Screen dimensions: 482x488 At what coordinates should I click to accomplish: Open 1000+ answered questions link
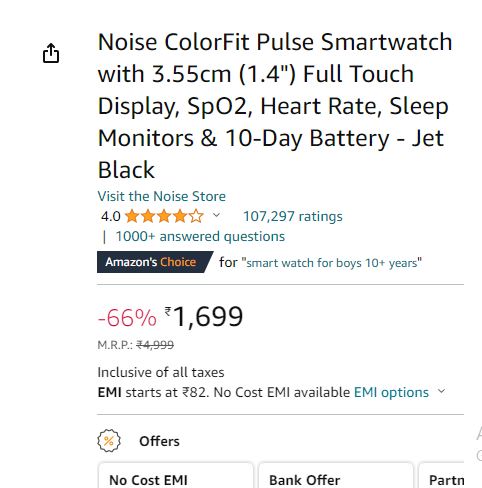200,236
